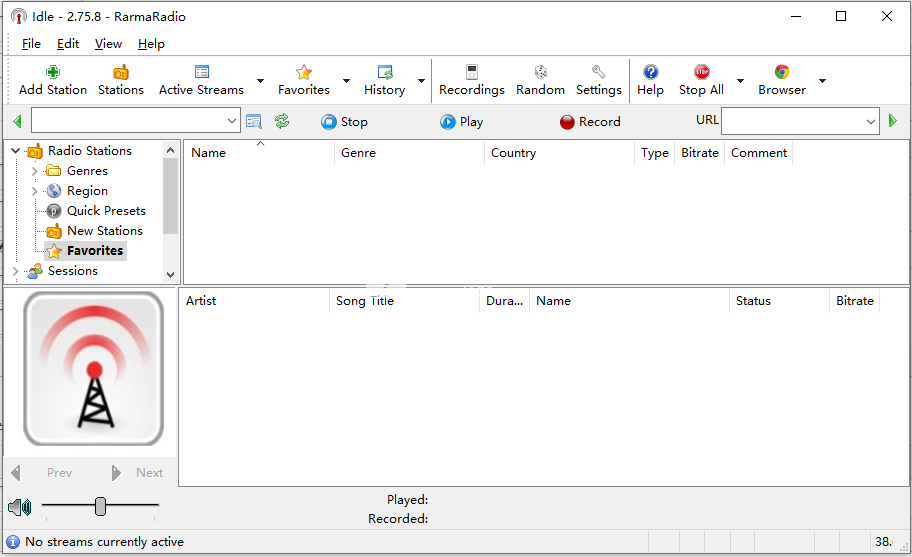Viewport: 912px width, 557px height.
Task: Click the green back arrow icon
Action: click(x=17, y=122)
